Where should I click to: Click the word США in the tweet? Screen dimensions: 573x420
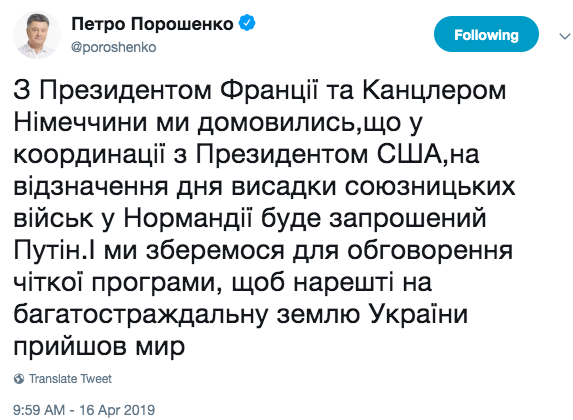[409, 154]
